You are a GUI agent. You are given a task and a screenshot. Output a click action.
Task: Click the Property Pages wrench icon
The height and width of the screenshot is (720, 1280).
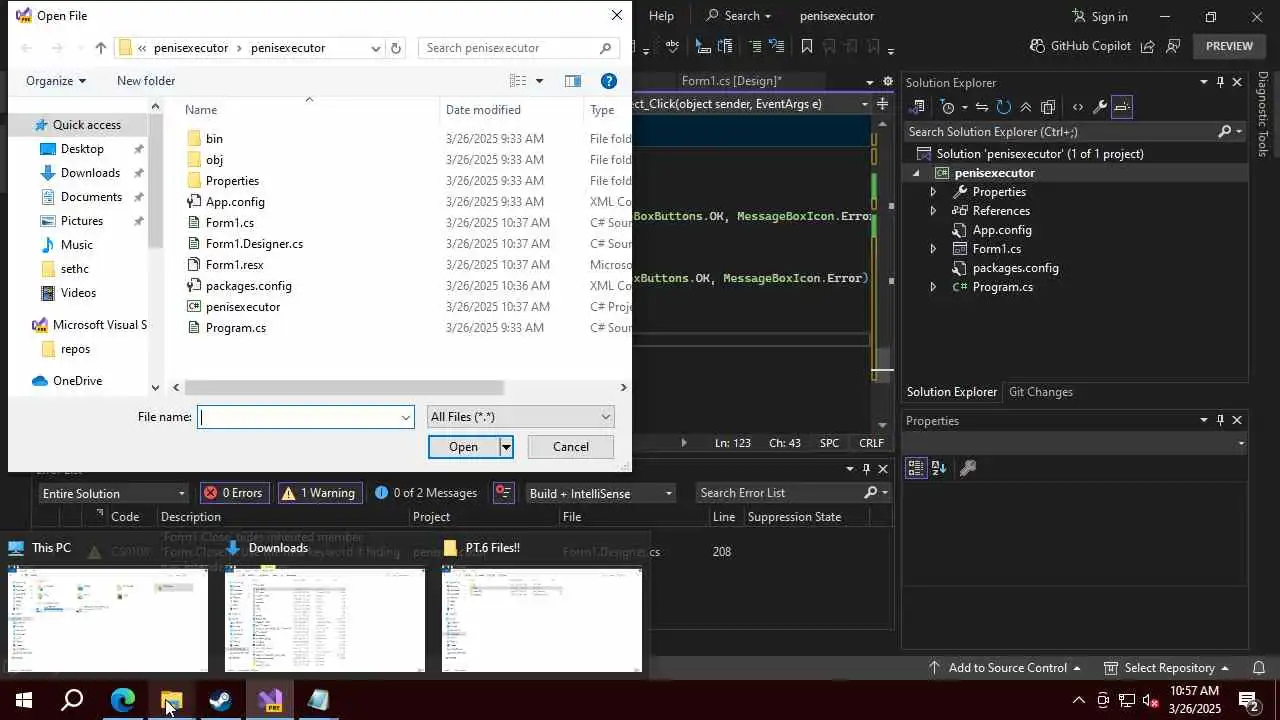(x=967, y=468)
